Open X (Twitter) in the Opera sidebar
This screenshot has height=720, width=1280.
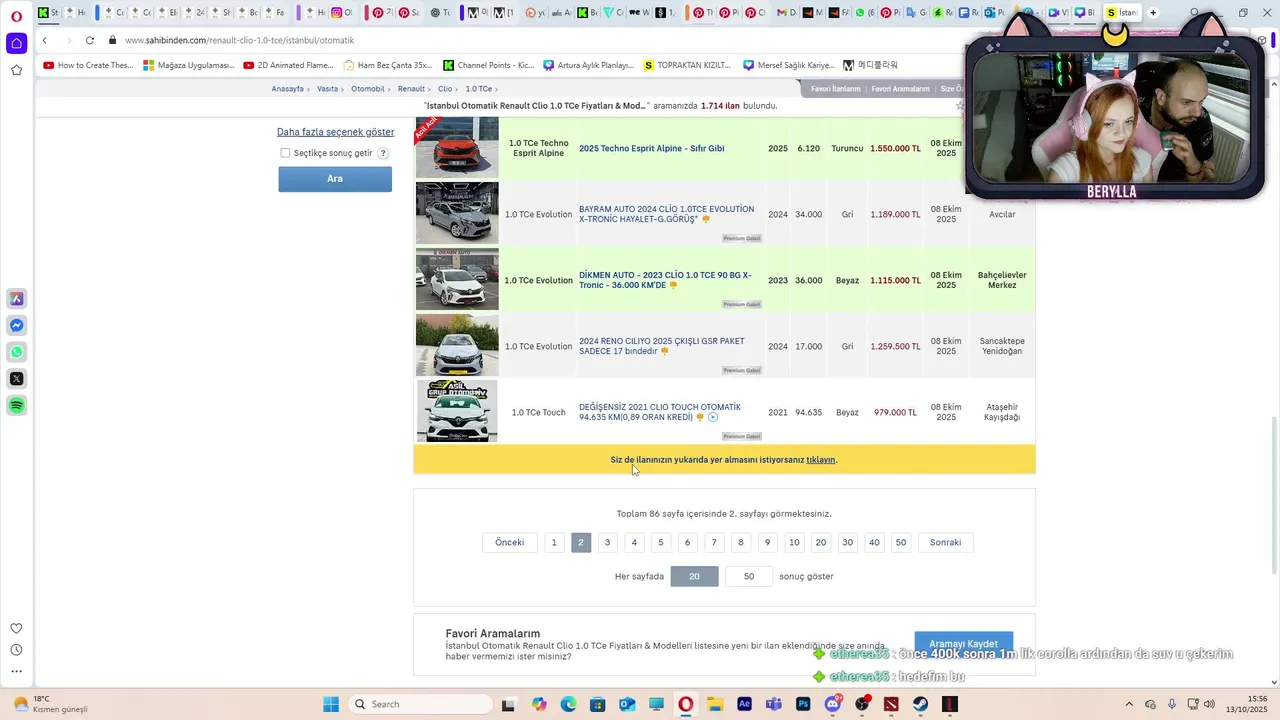17,379
